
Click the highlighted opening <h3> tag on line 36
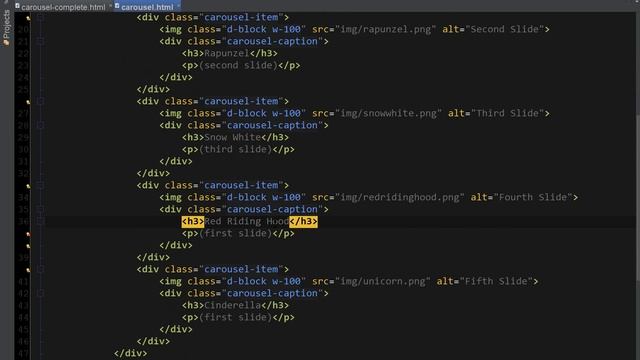[x=193, y=221]
